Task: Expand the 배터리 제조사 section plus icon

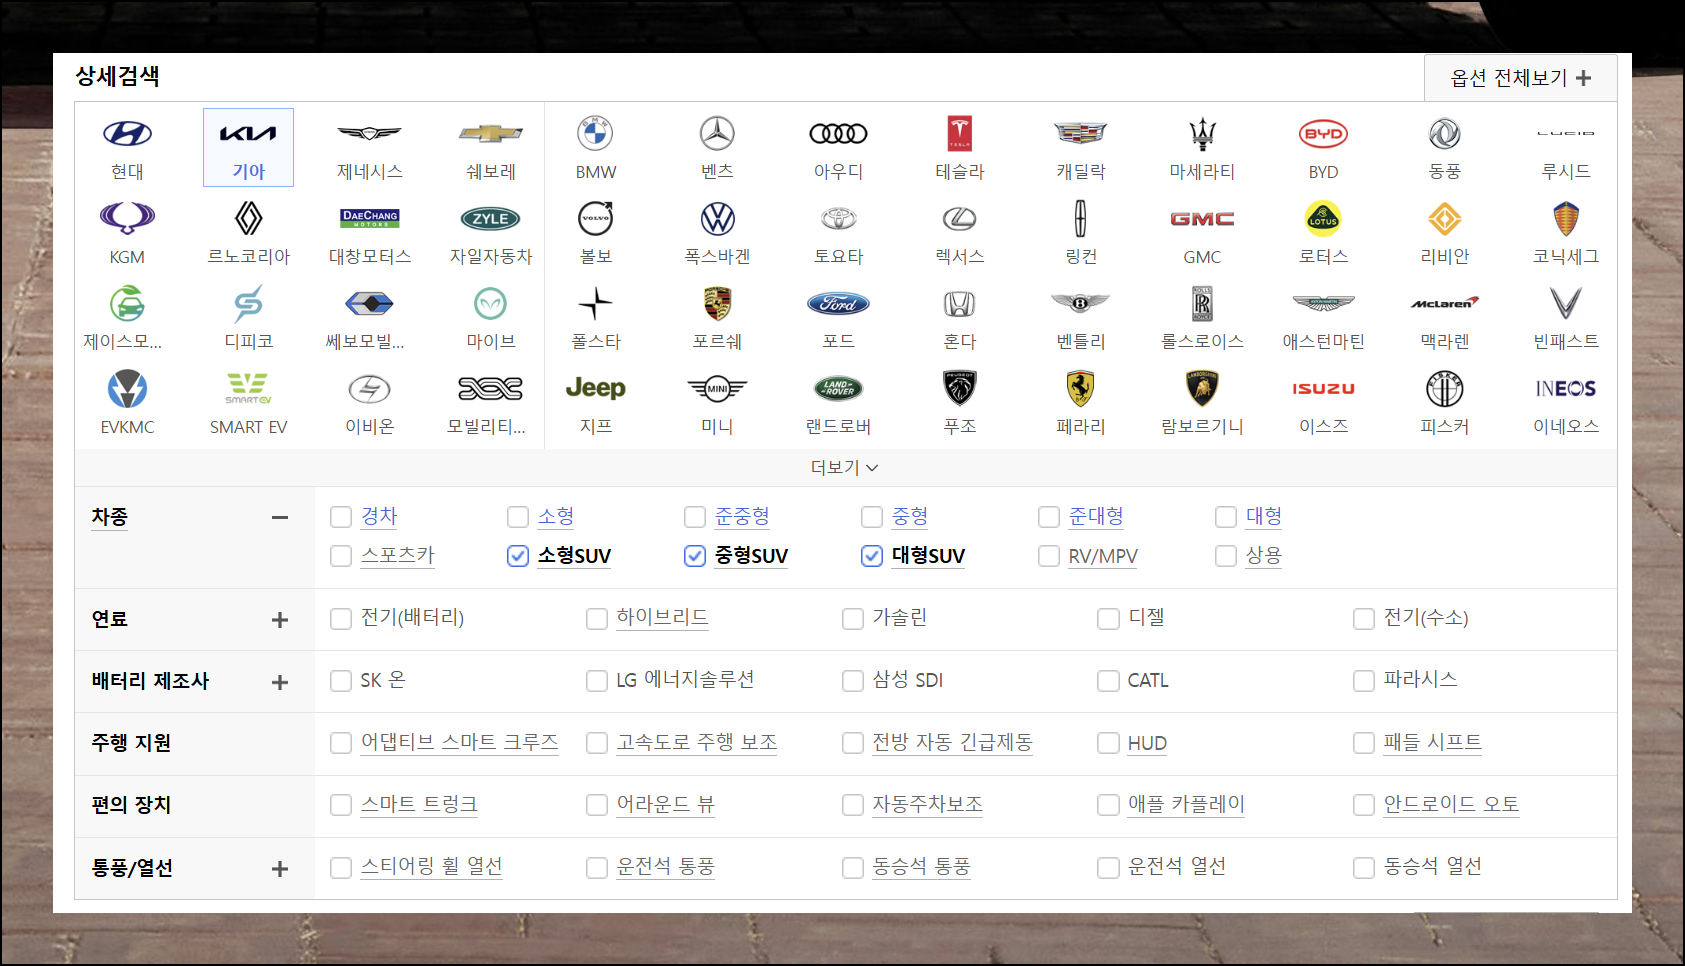Action: tap(280, 682)
